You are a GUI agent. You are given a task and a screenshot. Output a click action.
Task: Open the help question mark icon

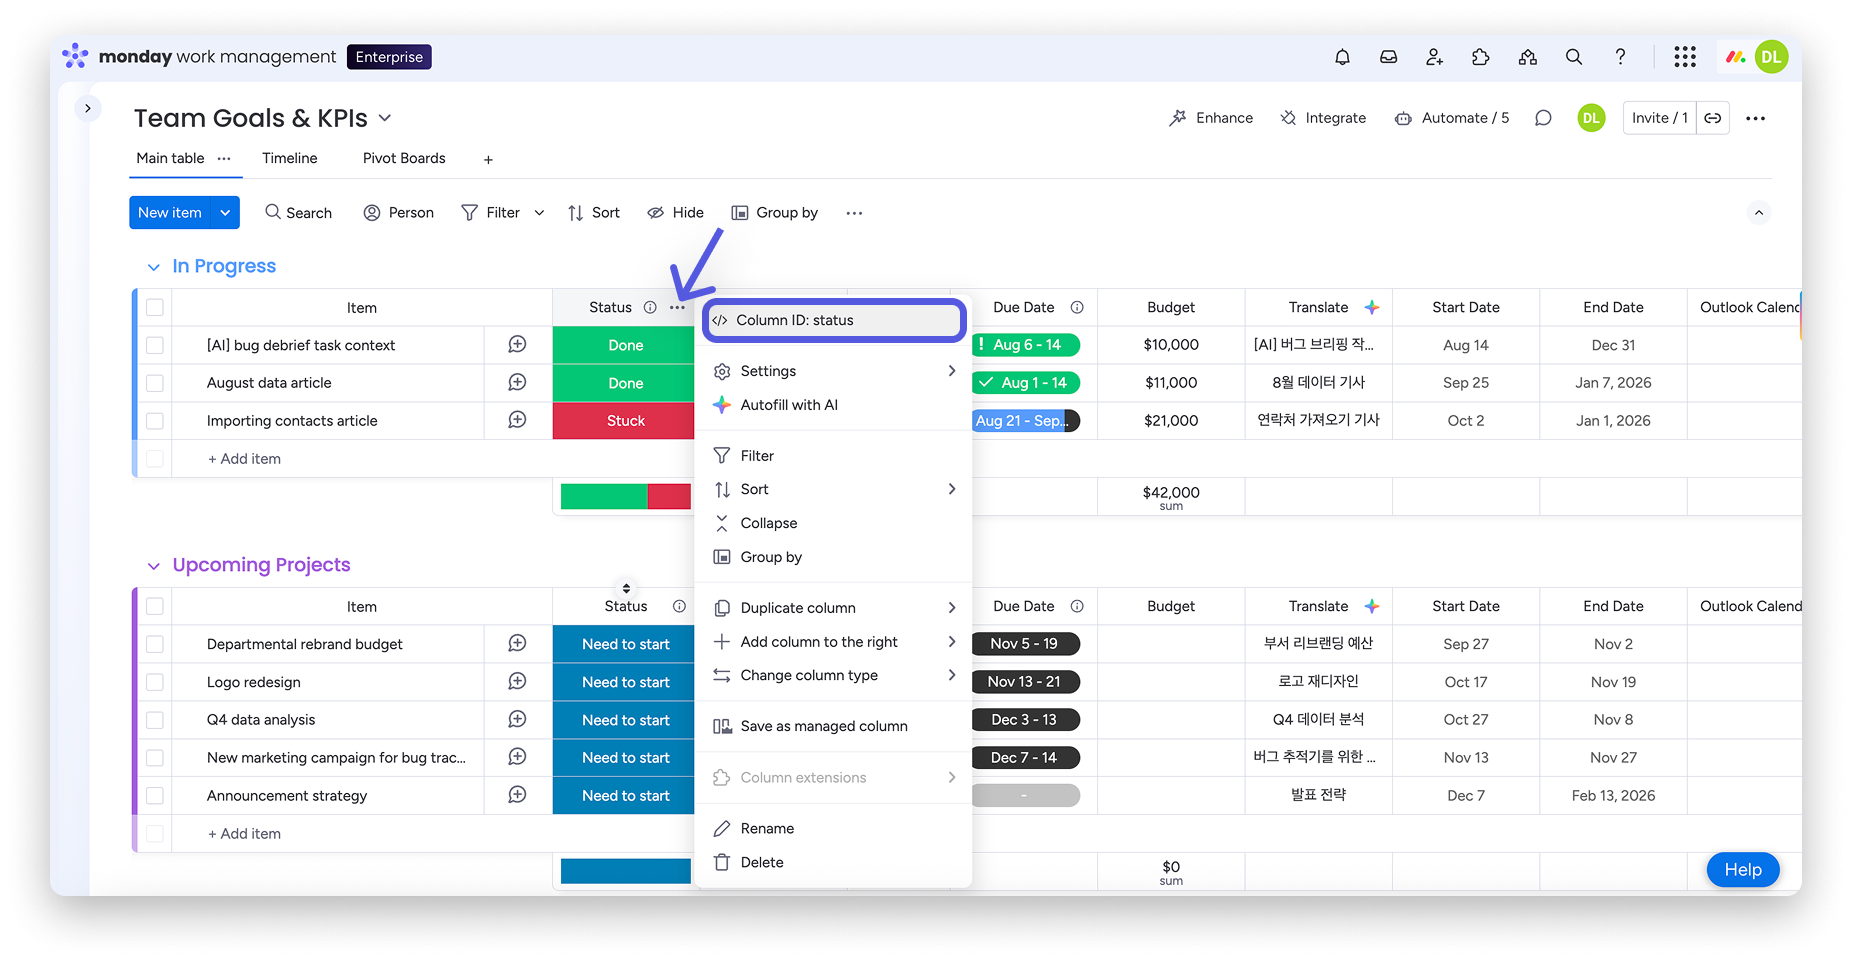click(1620, 57)
